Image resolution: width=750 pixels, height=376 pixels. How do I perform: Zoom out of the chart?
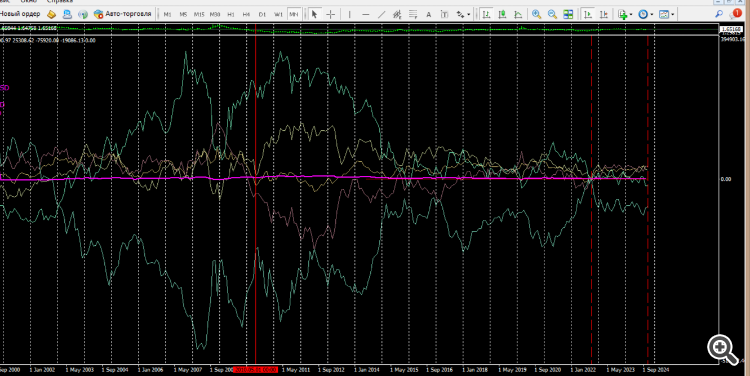click(552, 14)
